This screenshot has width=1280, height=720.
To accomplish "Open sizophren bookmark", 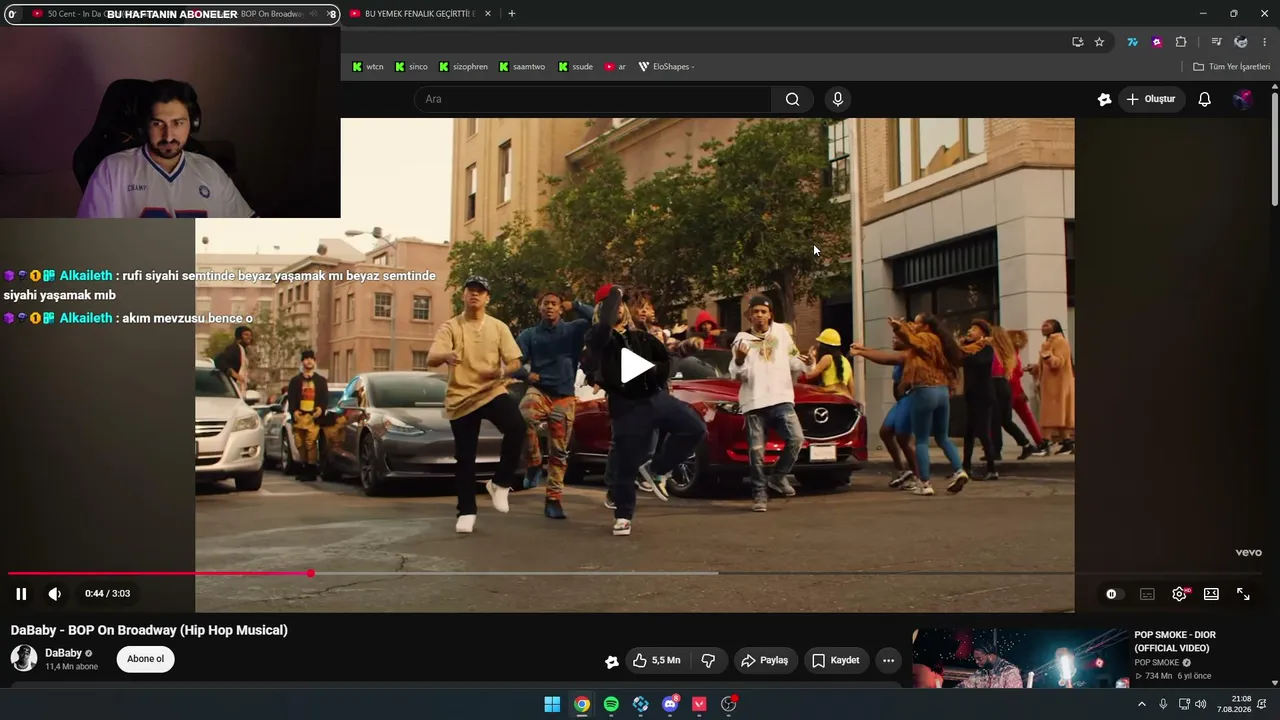I will 463,67.
